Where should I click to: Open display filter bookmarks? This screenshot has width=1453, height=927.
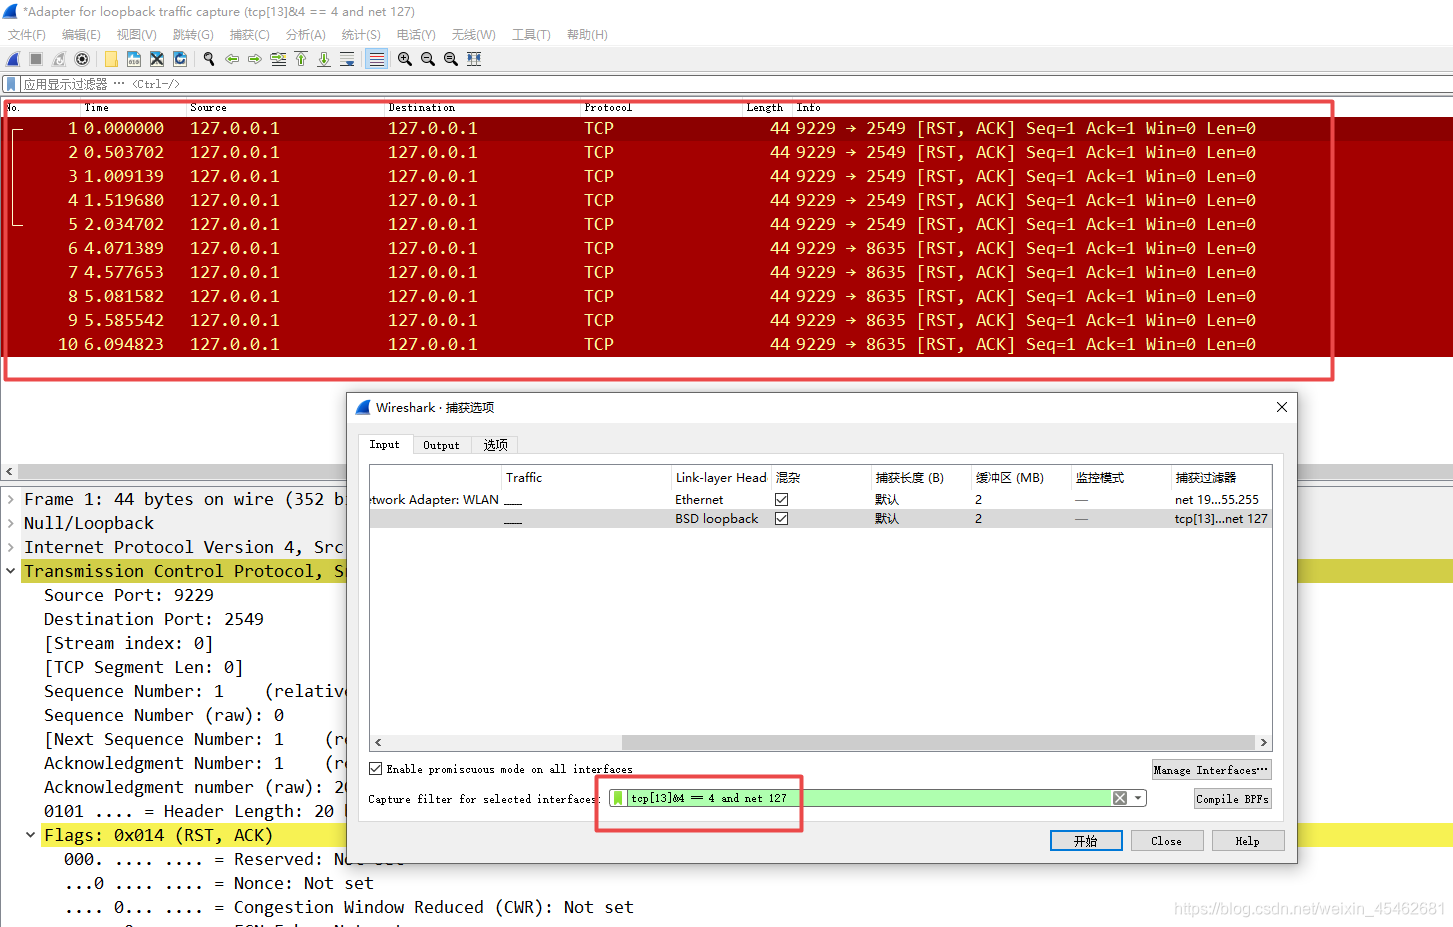pos(10,84)
